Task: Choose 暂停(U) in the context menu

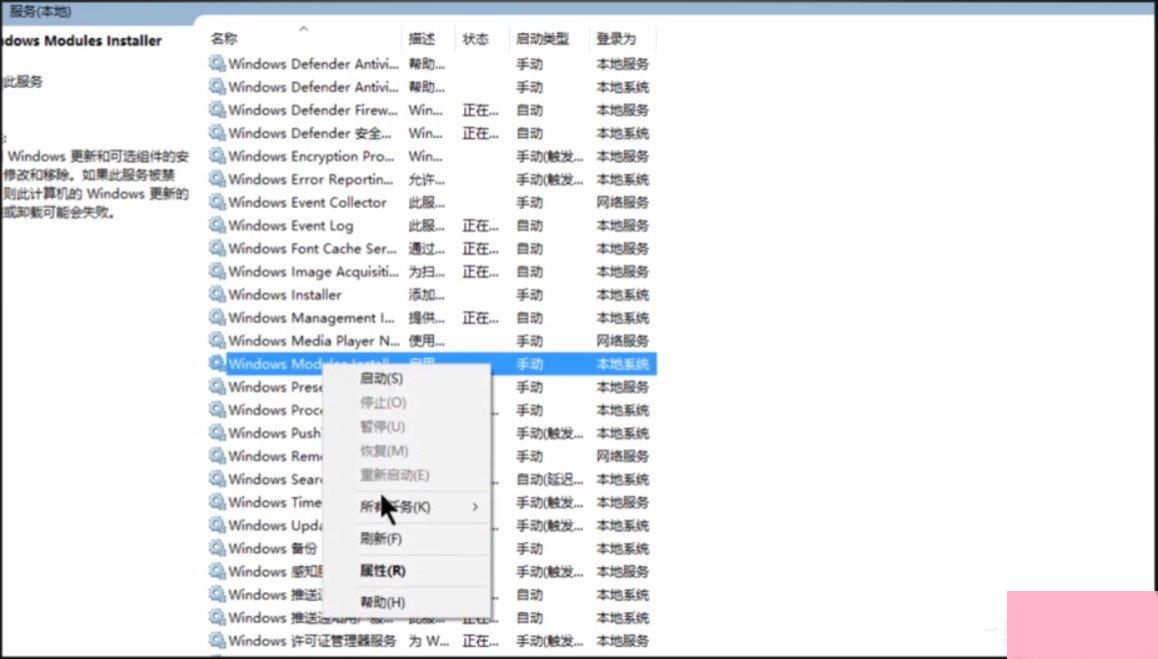Action: (383, 427)
